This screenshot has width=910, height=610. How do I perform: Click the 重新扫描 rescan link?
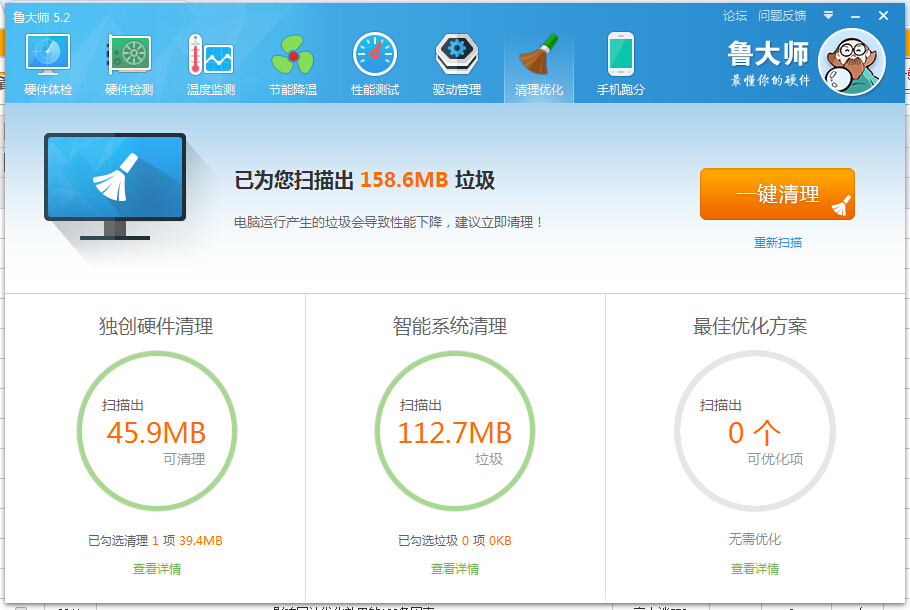(x=778, y=243)
